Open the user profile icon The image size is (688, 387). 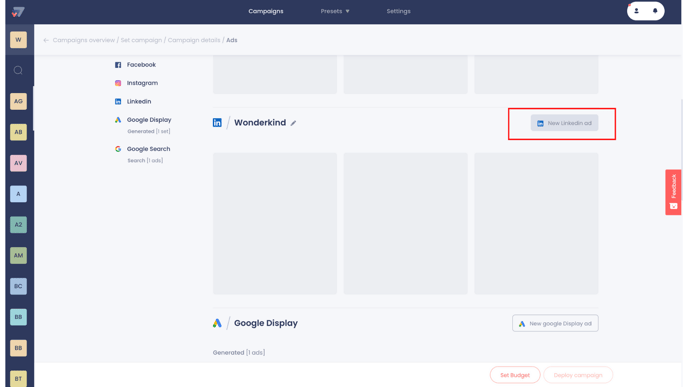[x=636, y=11]
